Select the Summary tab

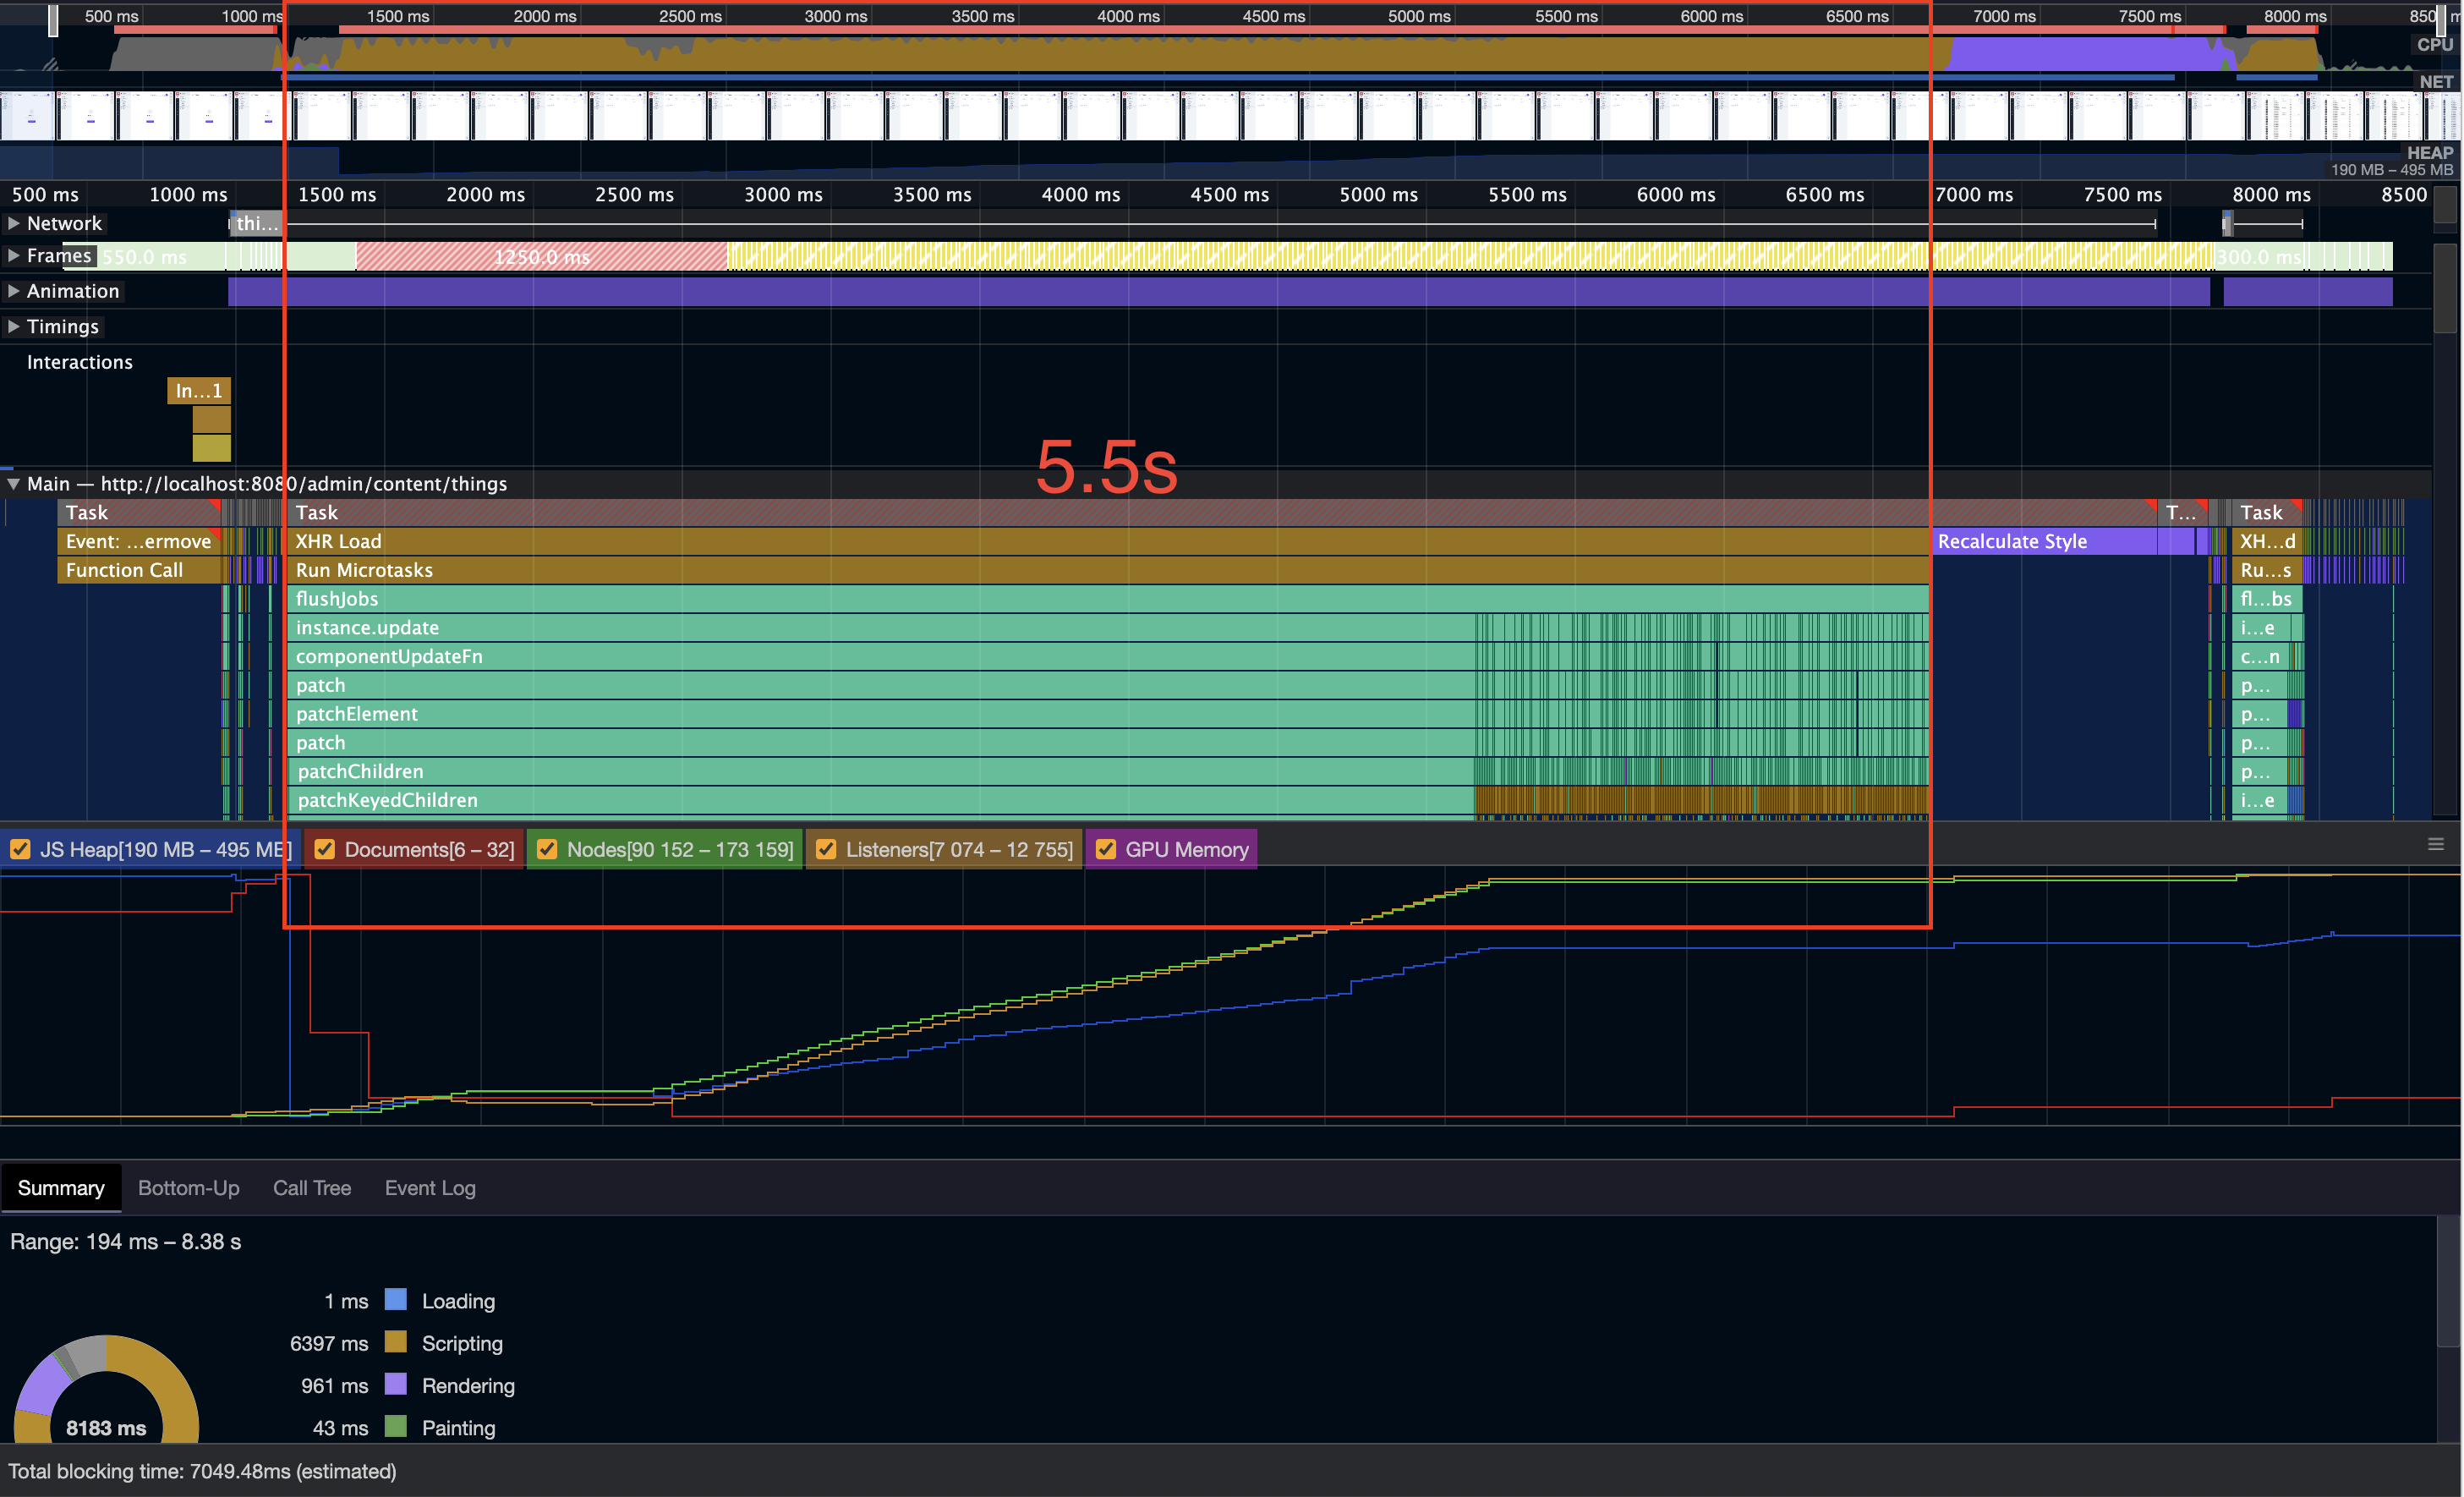61,1188
